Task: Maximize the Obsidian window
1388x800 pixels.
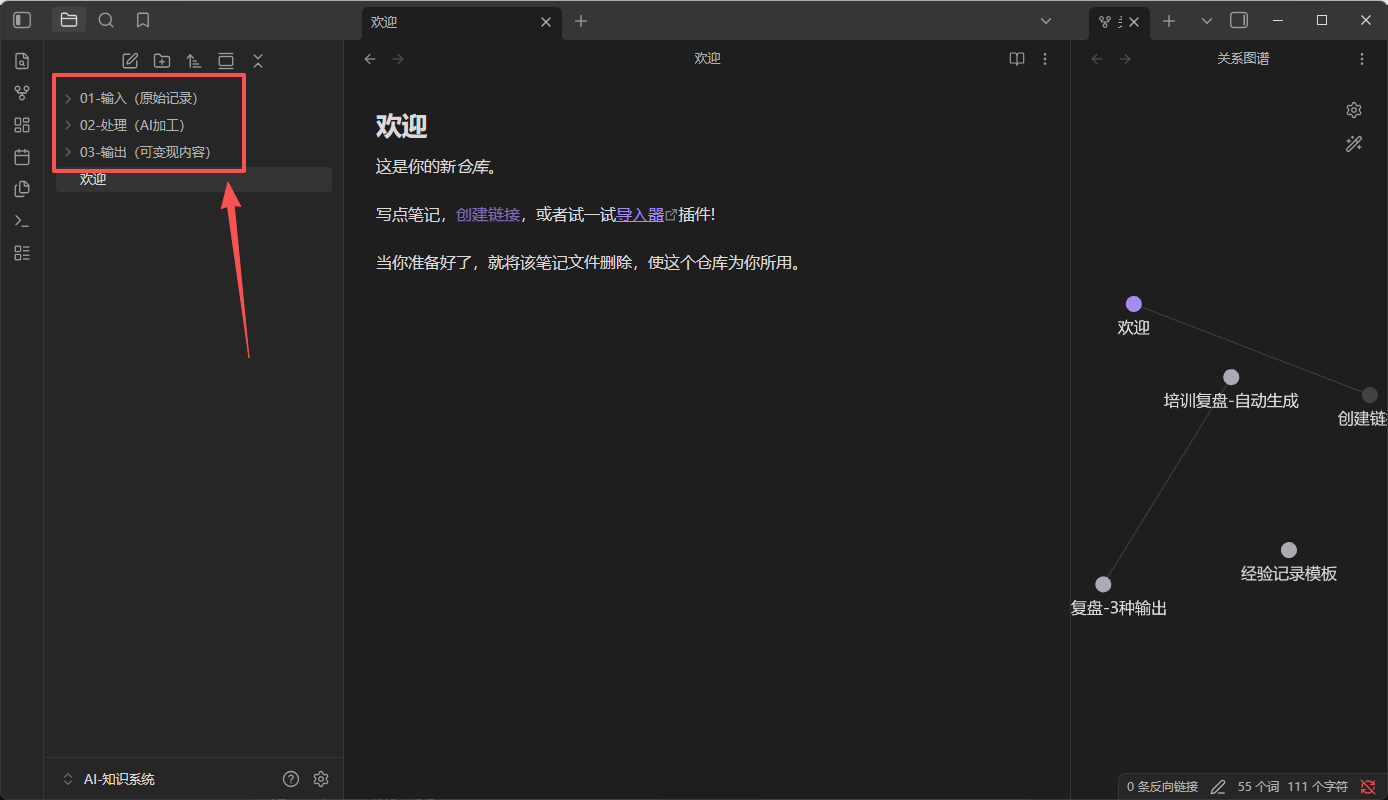Action: (1322, 20)
